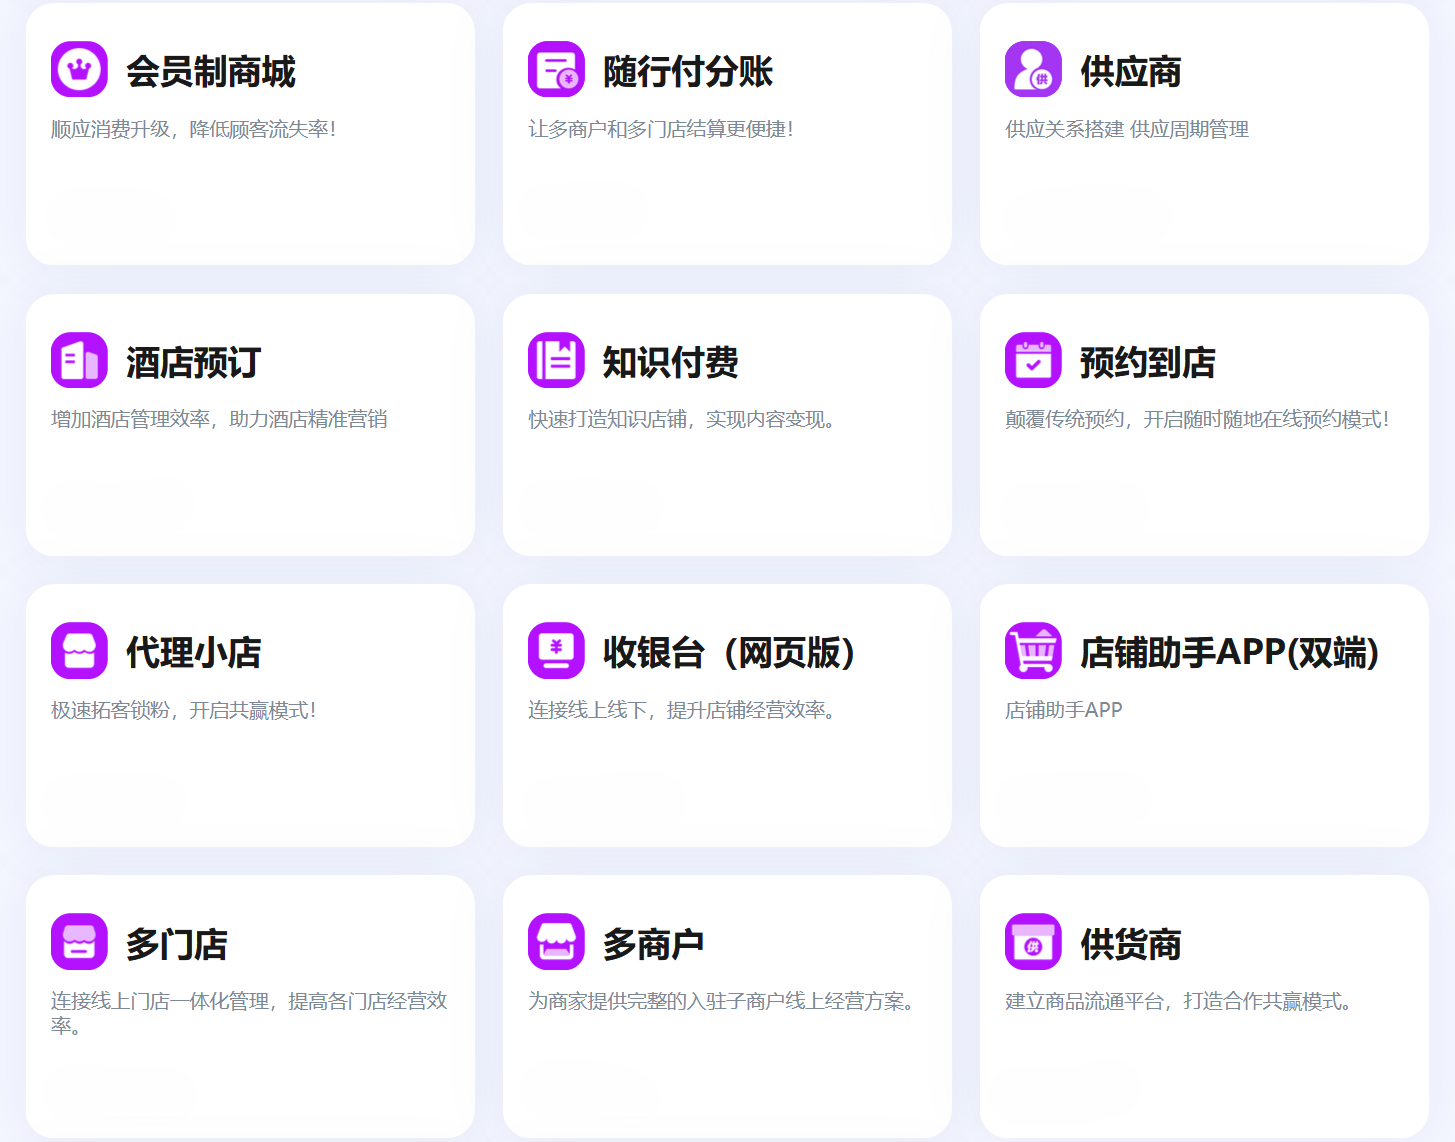Image resolution: width=1455 pixels, height=1142 pixels.
Task: Click the shopping cart icon for 店铺助手APP
Action: (1033, 651)
